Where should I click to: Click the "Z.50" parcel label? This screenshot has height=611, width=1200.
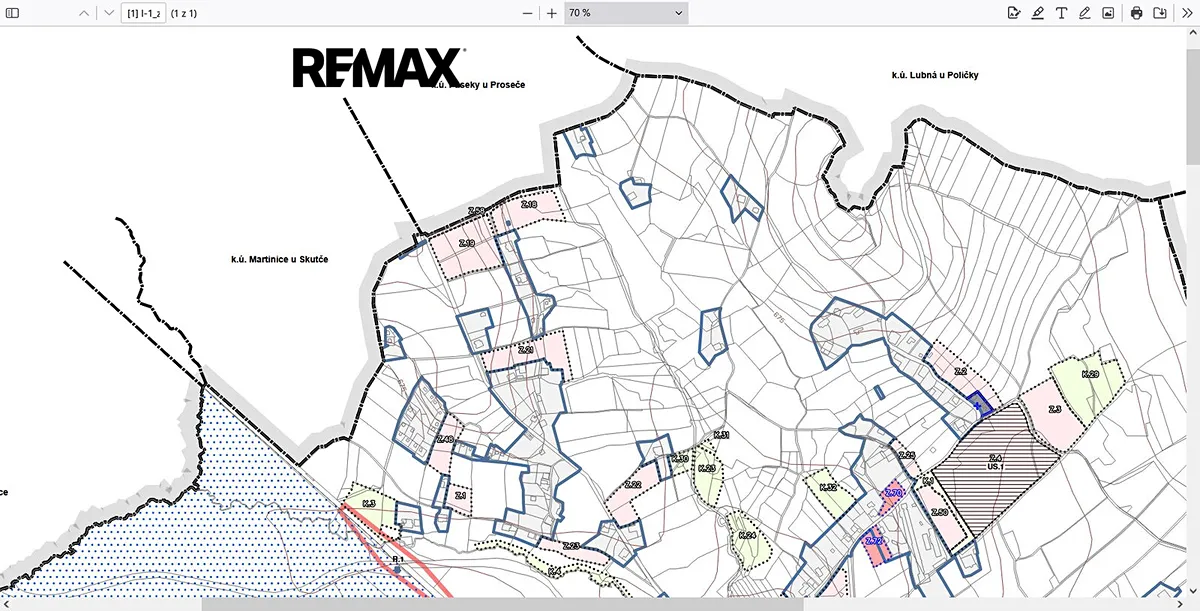(x=939, y=512)
